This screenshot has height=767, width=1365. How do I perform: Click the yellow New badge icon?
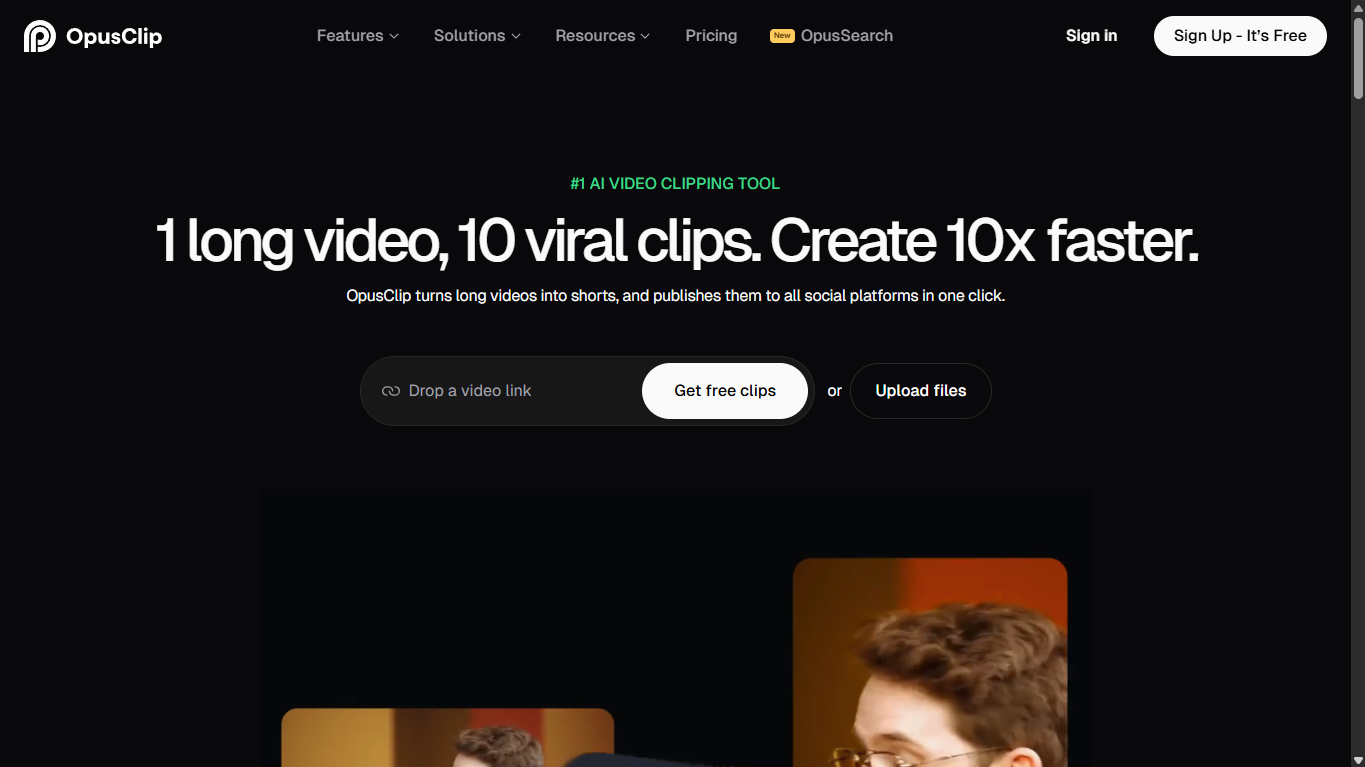point(782,35)
